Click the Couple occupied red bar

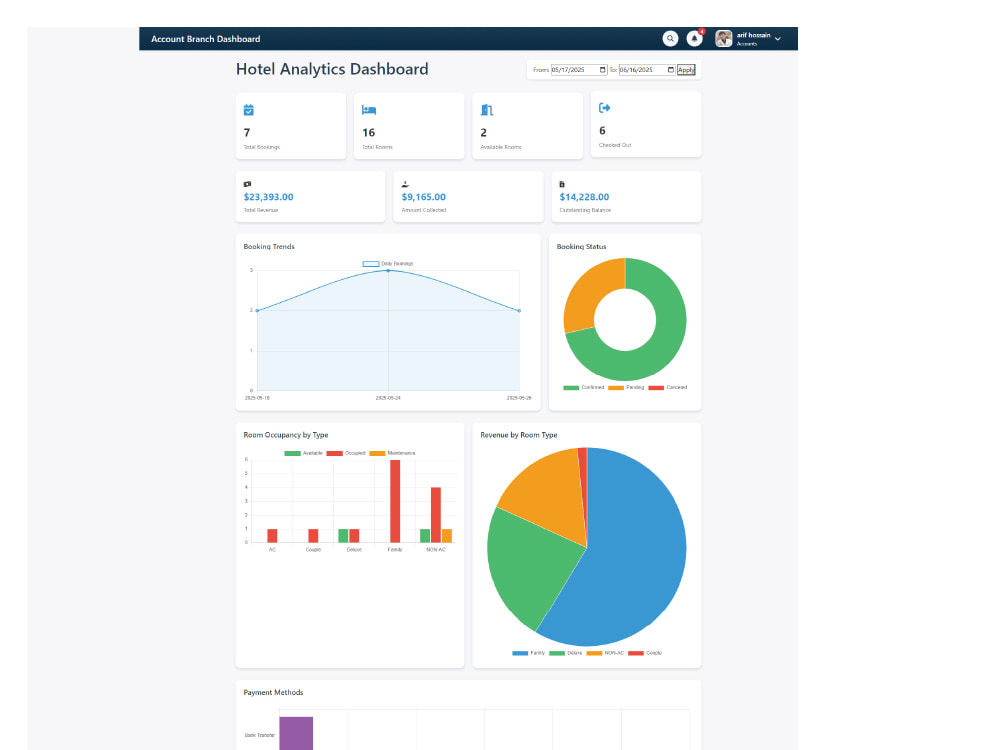pos(313,536)
